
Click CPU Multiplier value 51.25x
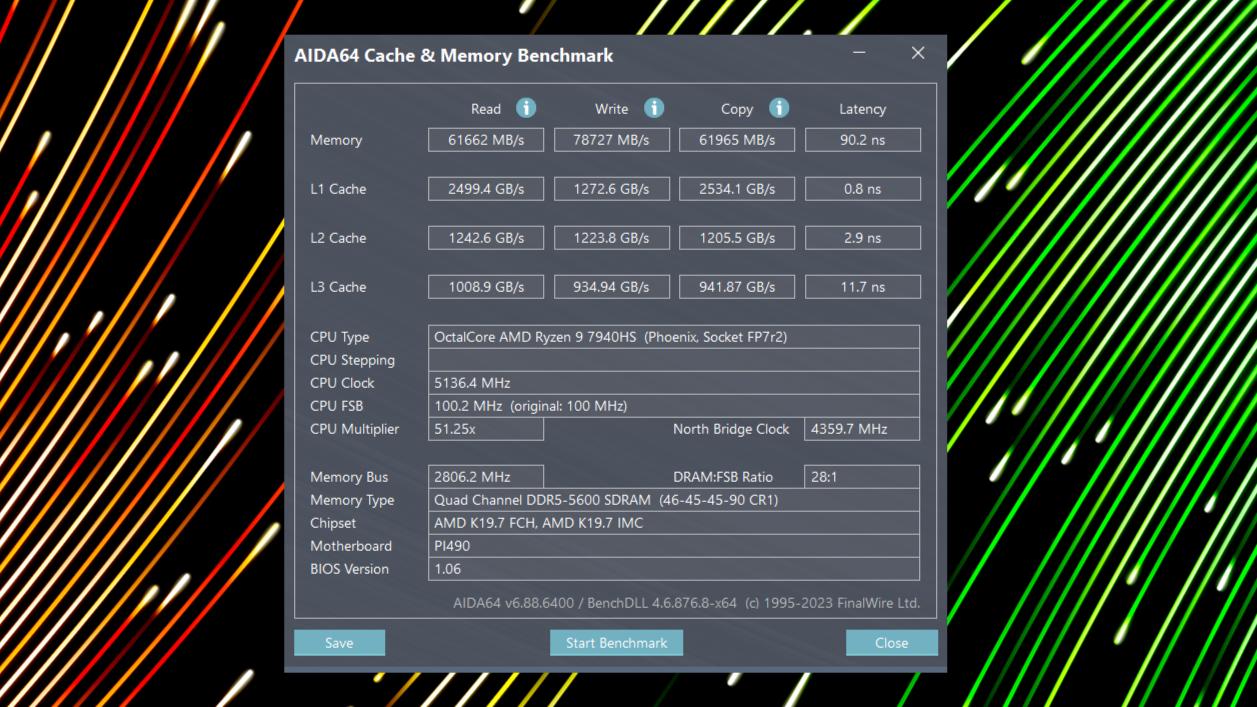pos(486,429)
